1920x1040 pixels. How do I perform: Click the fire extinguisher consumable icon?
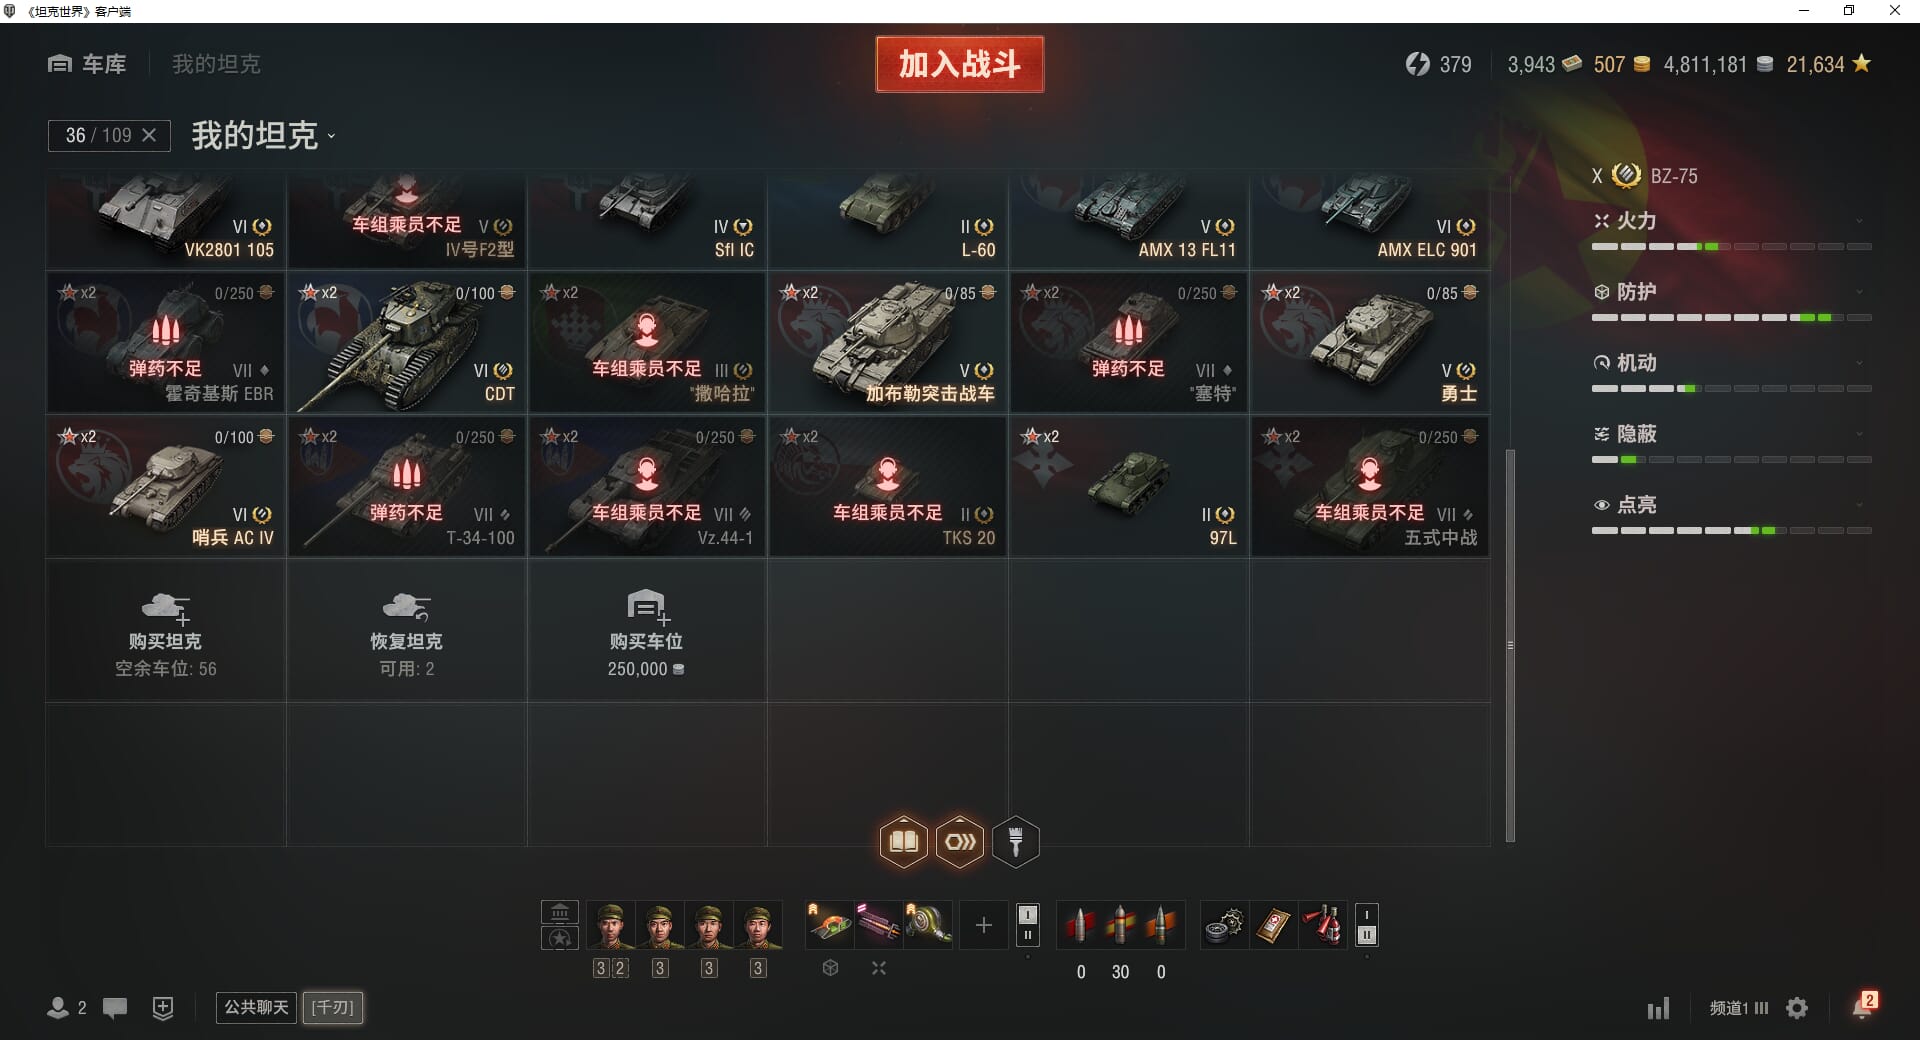coord(1323,925)
